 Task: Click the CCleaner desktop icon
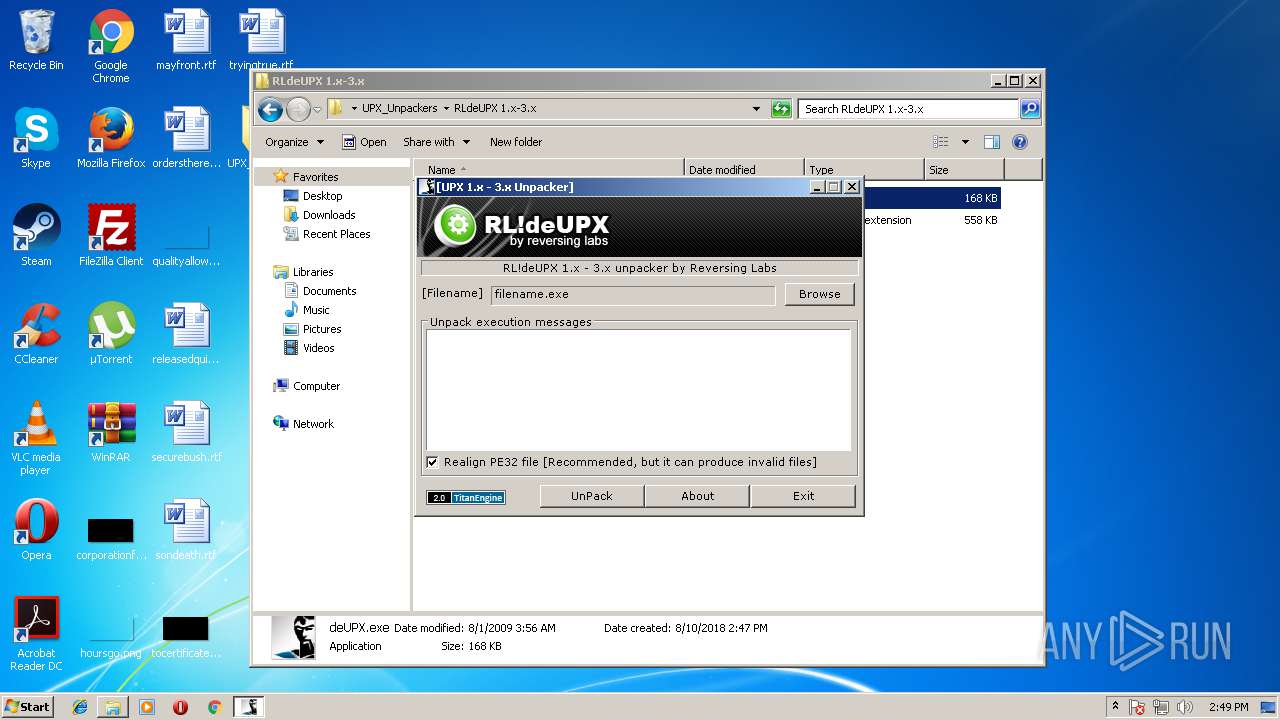coord(36,334)
